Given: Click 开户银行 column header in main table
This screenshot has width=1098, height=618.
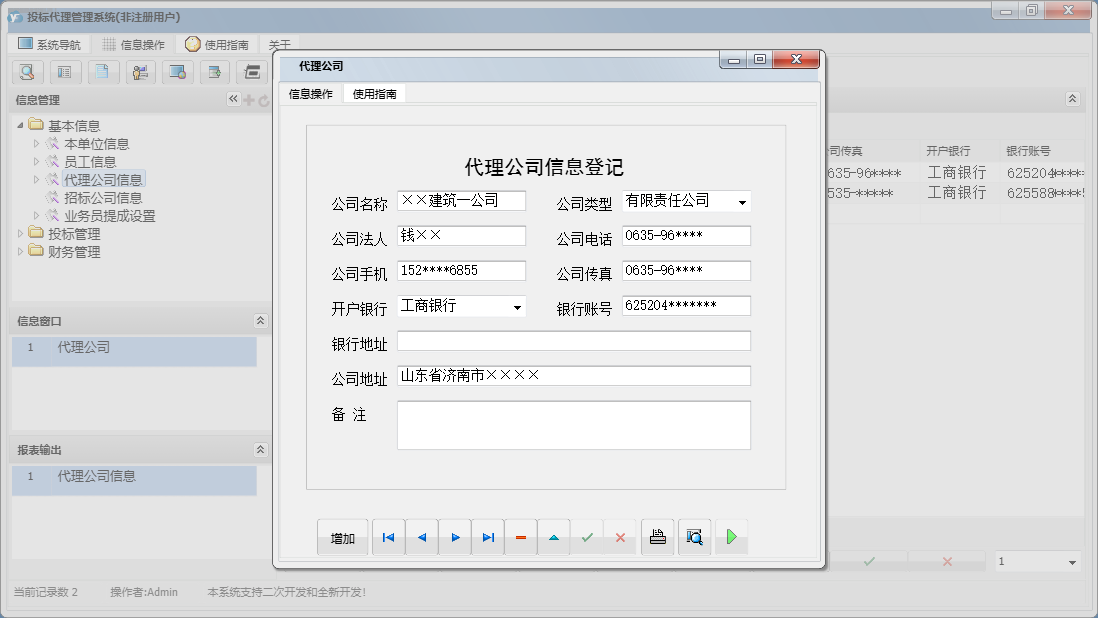Looking at the screenshot, I should pyautogui.click(x=948, y=150).
